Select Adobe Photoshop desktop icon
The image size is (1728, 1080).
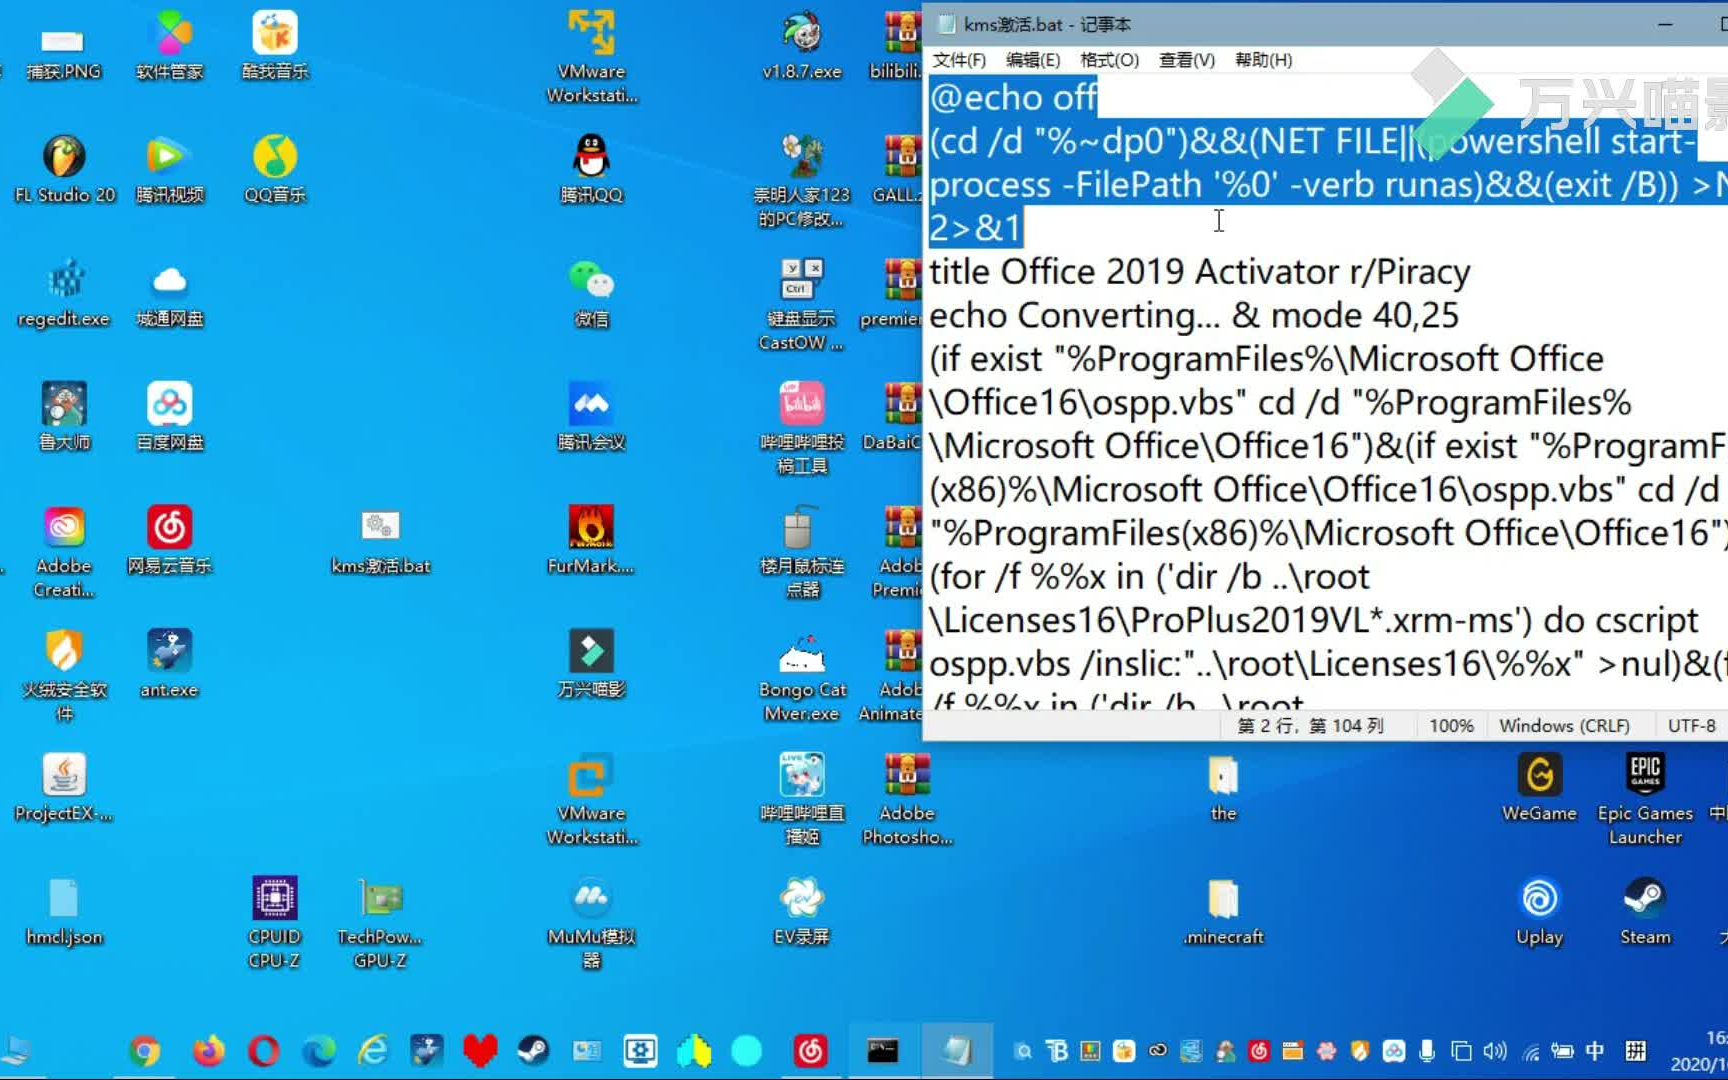pos(907,799)
